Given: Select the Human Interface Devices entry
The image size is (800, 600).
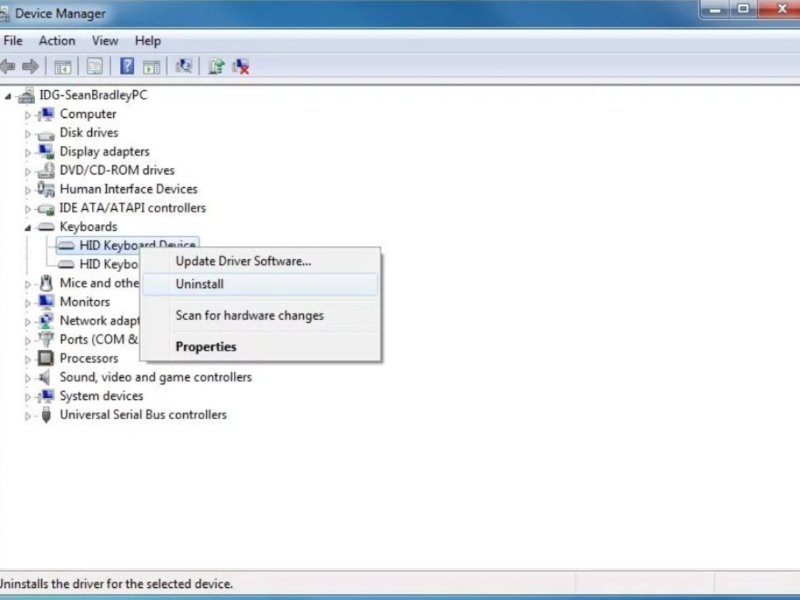Looking at the screenshot, I should 128,189.
